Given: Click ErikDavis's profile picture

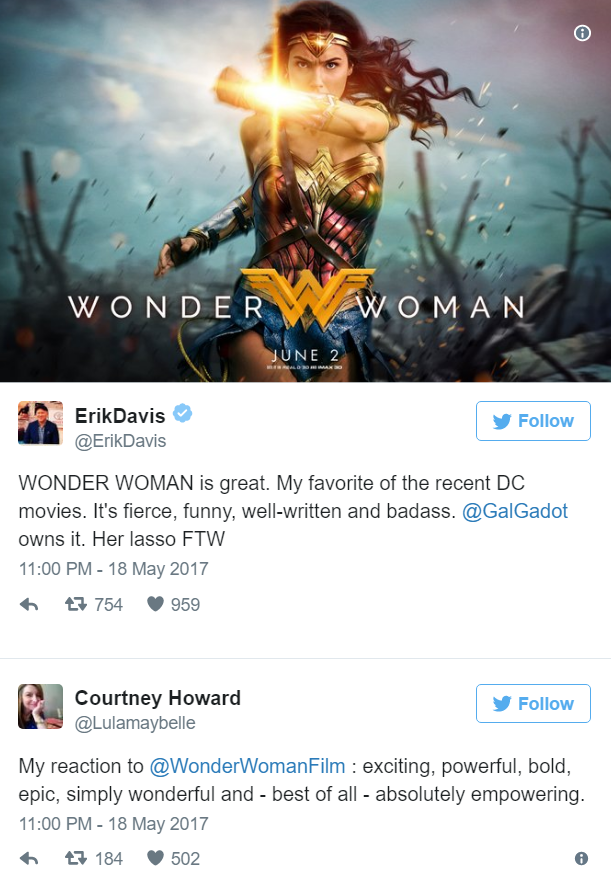Looking at the screenshot, I should pos(40,423).
